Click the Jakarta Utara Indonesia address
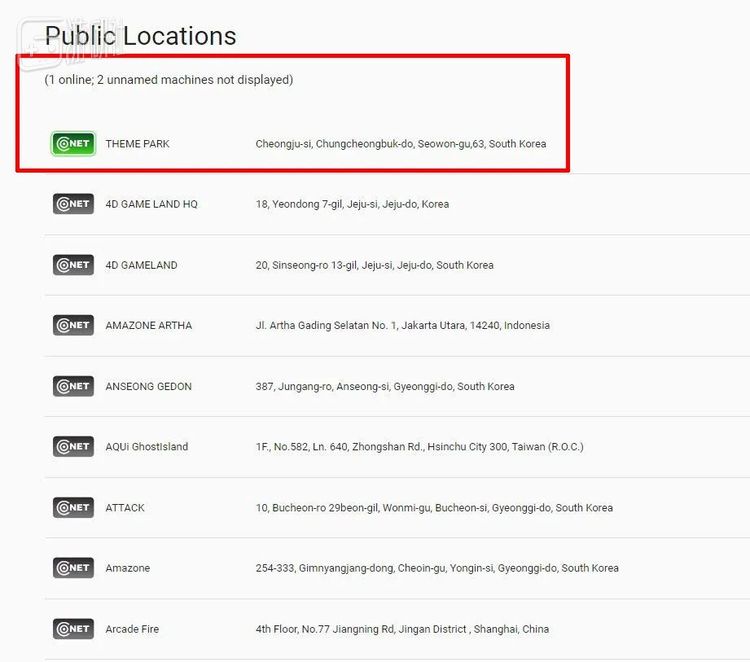This screenshot has width=750, height=662. (403, 326)
